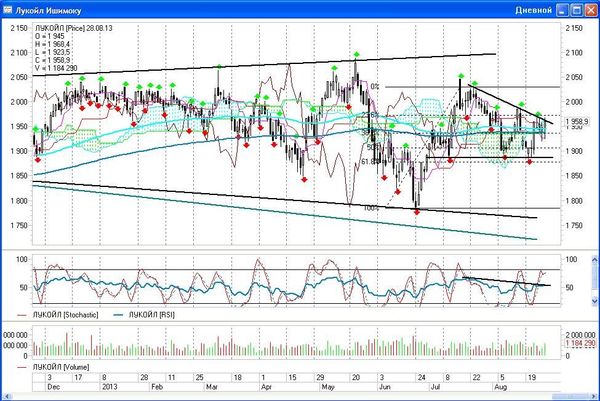Click the day label 25 on the date axis
This screenshot has height=401, width=600.
click(x=199, y=377)
